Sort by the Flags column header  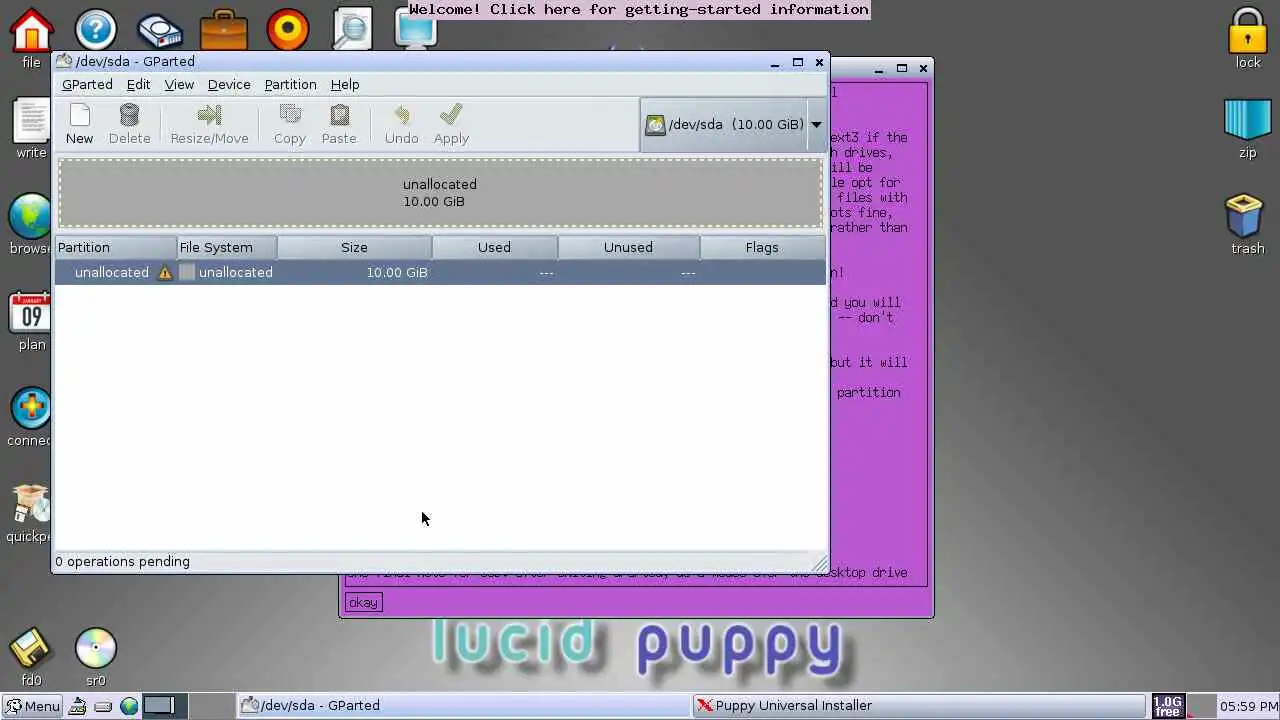click(762, 247)
